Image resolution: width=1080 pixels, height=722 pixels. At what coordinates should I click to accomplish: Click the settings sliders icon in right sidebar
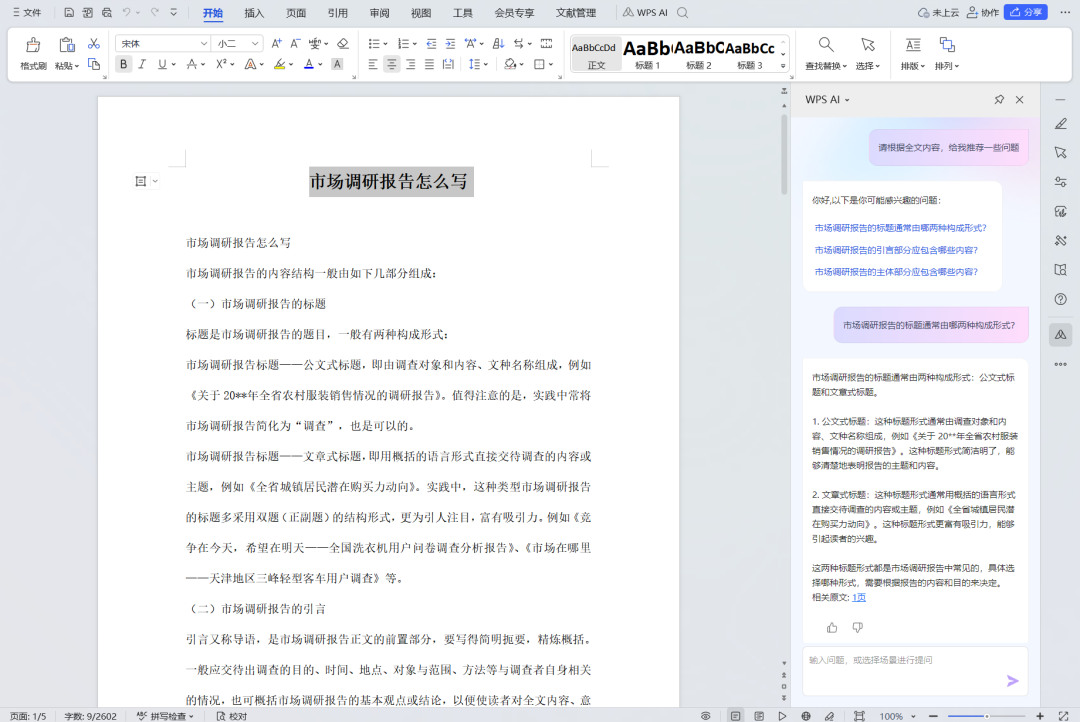(x=1061, y=182)
